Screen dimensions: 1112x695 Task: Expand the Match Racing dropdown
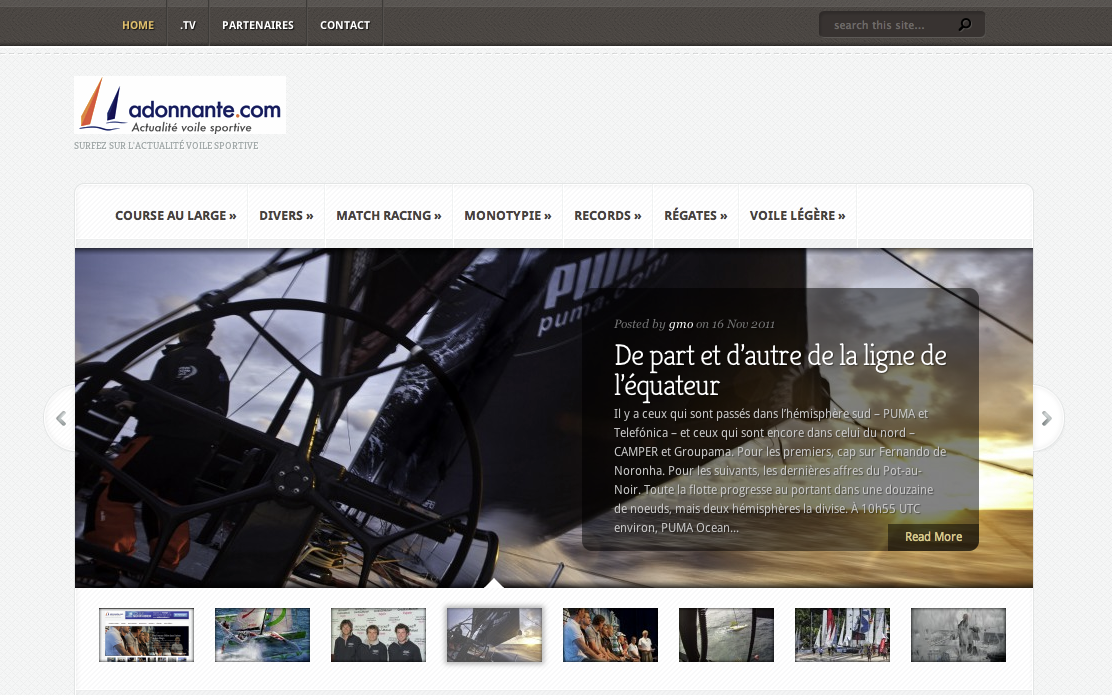coord(388,215)
